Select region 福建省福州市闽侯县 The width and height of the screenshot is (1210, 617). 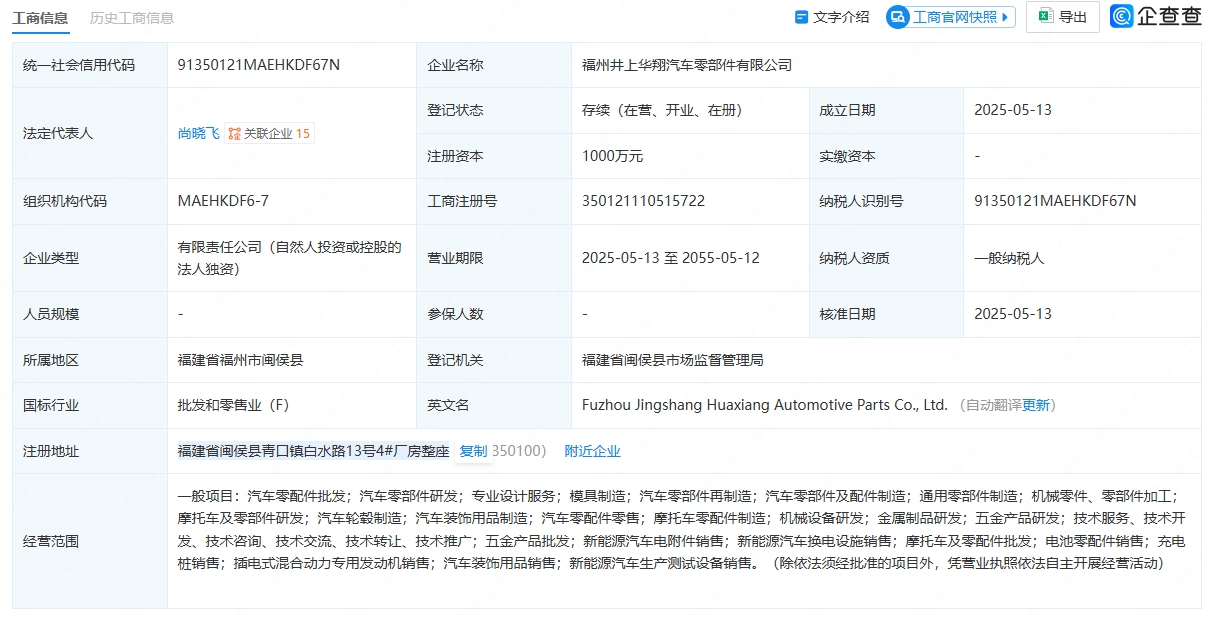click(x=241, y=360)
